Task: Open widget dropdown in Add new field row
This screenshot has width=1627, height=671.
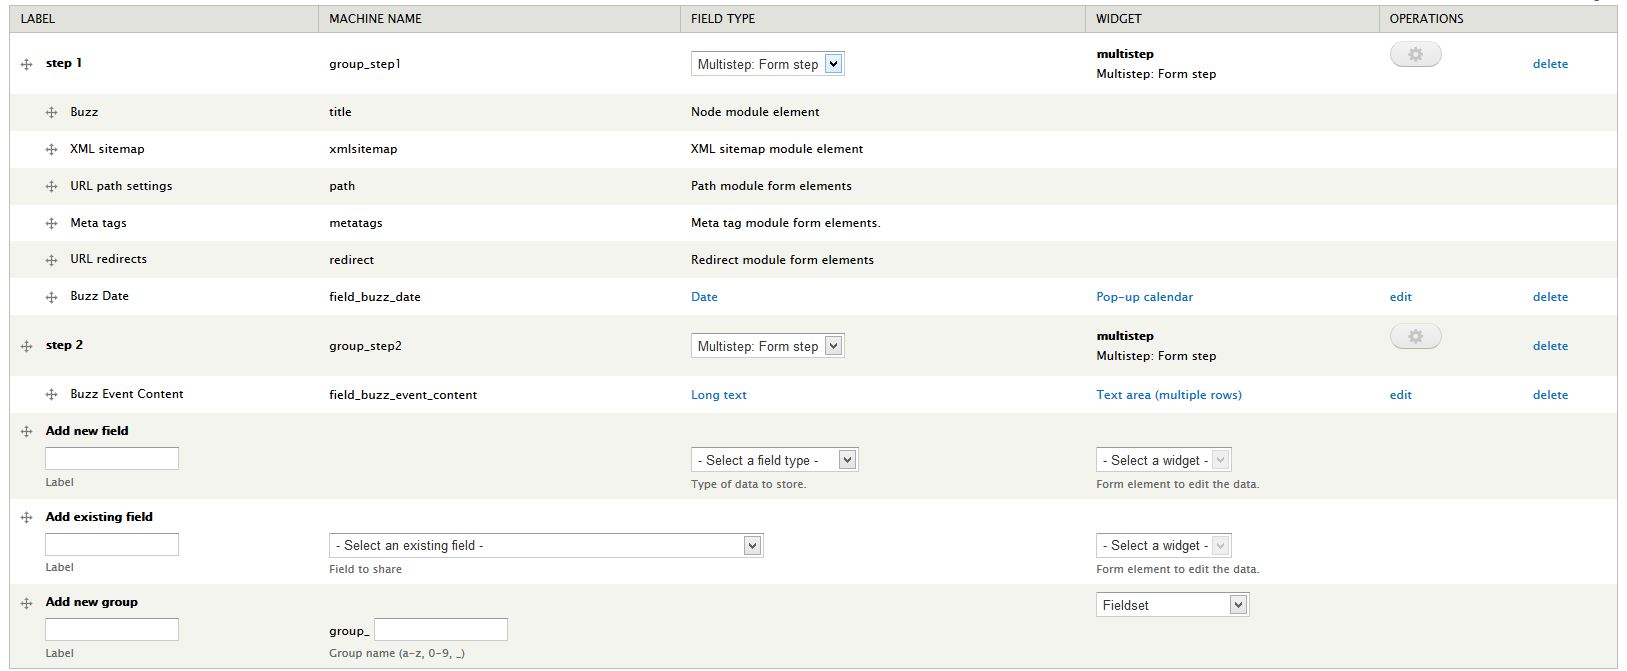Action: pyautogui.click(x=1163, y=460)
